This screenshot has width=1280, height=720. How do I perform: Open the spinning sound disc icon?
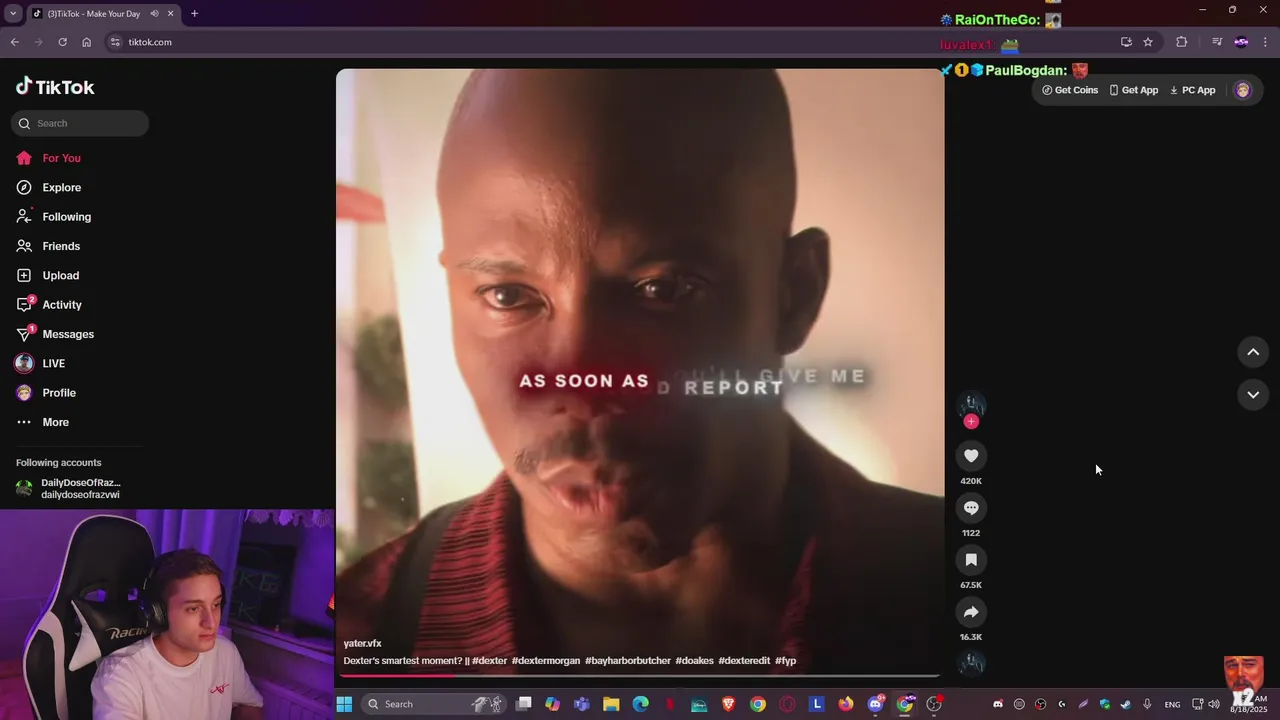pos(971,663)
